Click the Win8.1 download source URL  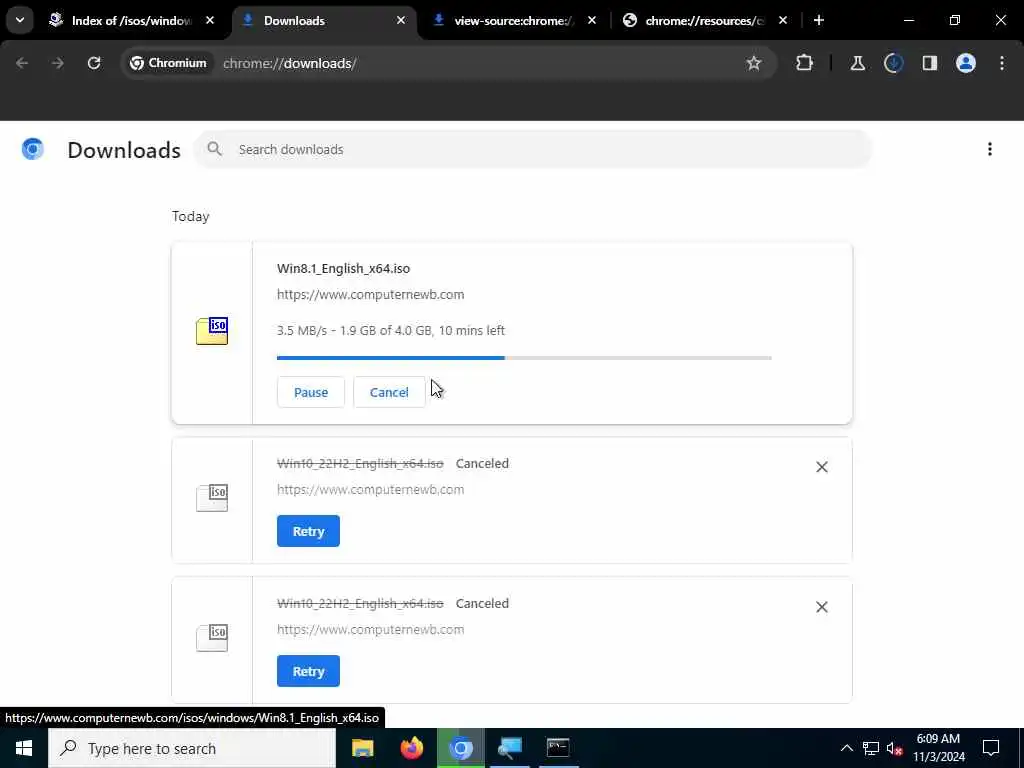tap(370, 295)
